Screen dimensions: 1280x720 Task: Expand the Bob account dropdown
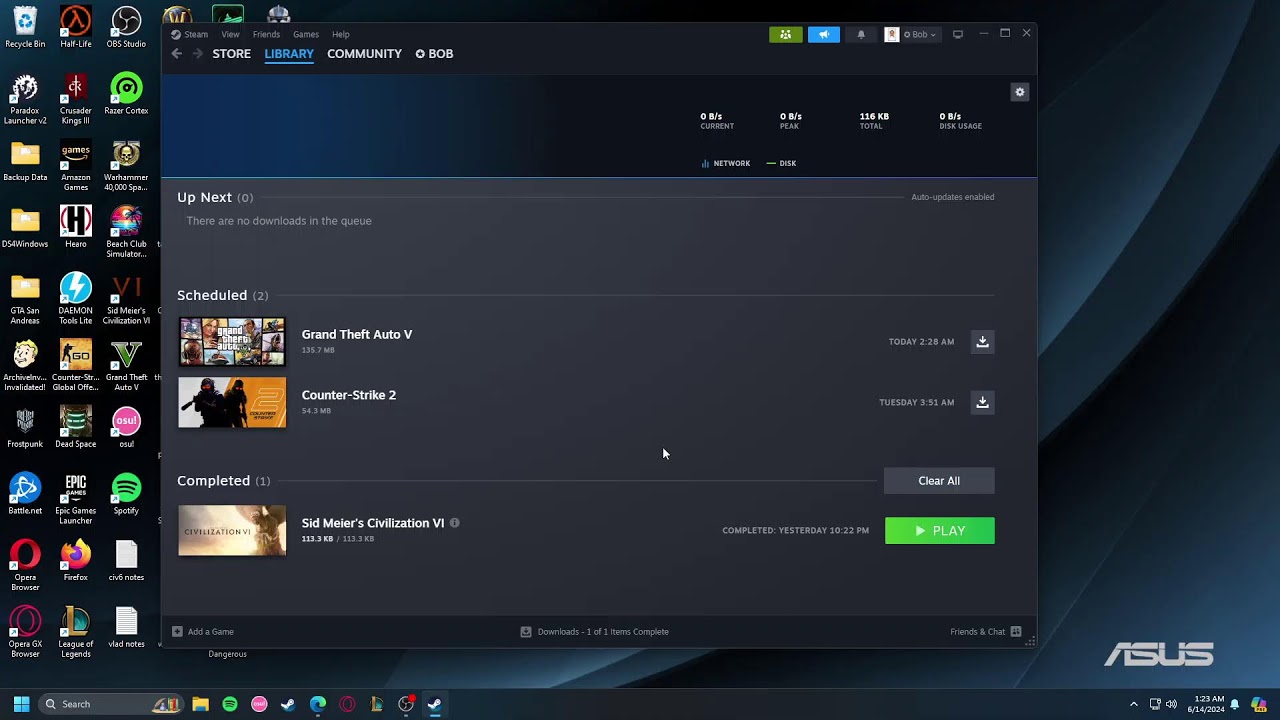(920, 34)
